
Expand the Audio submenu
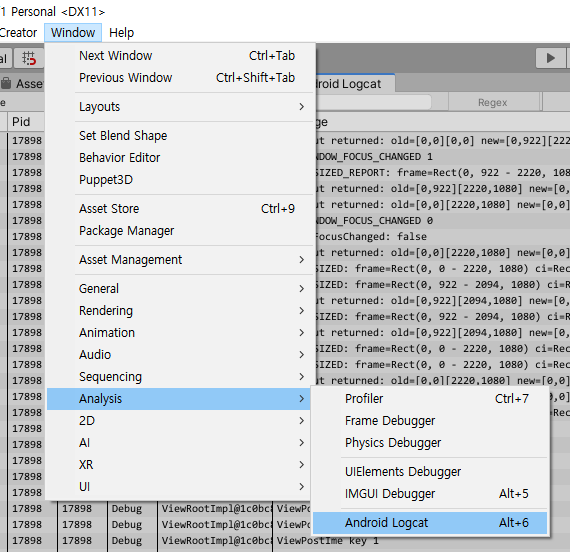[180, 355]
